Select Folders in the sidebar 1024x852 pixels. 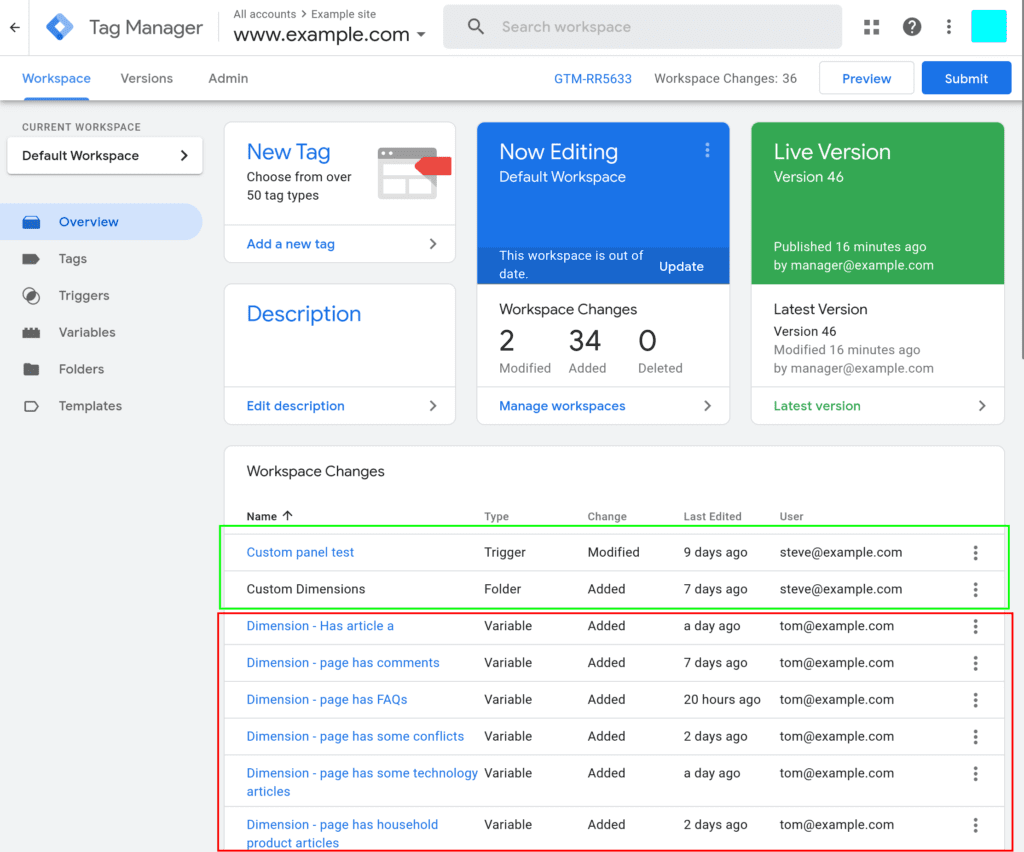tap(81, 369)
